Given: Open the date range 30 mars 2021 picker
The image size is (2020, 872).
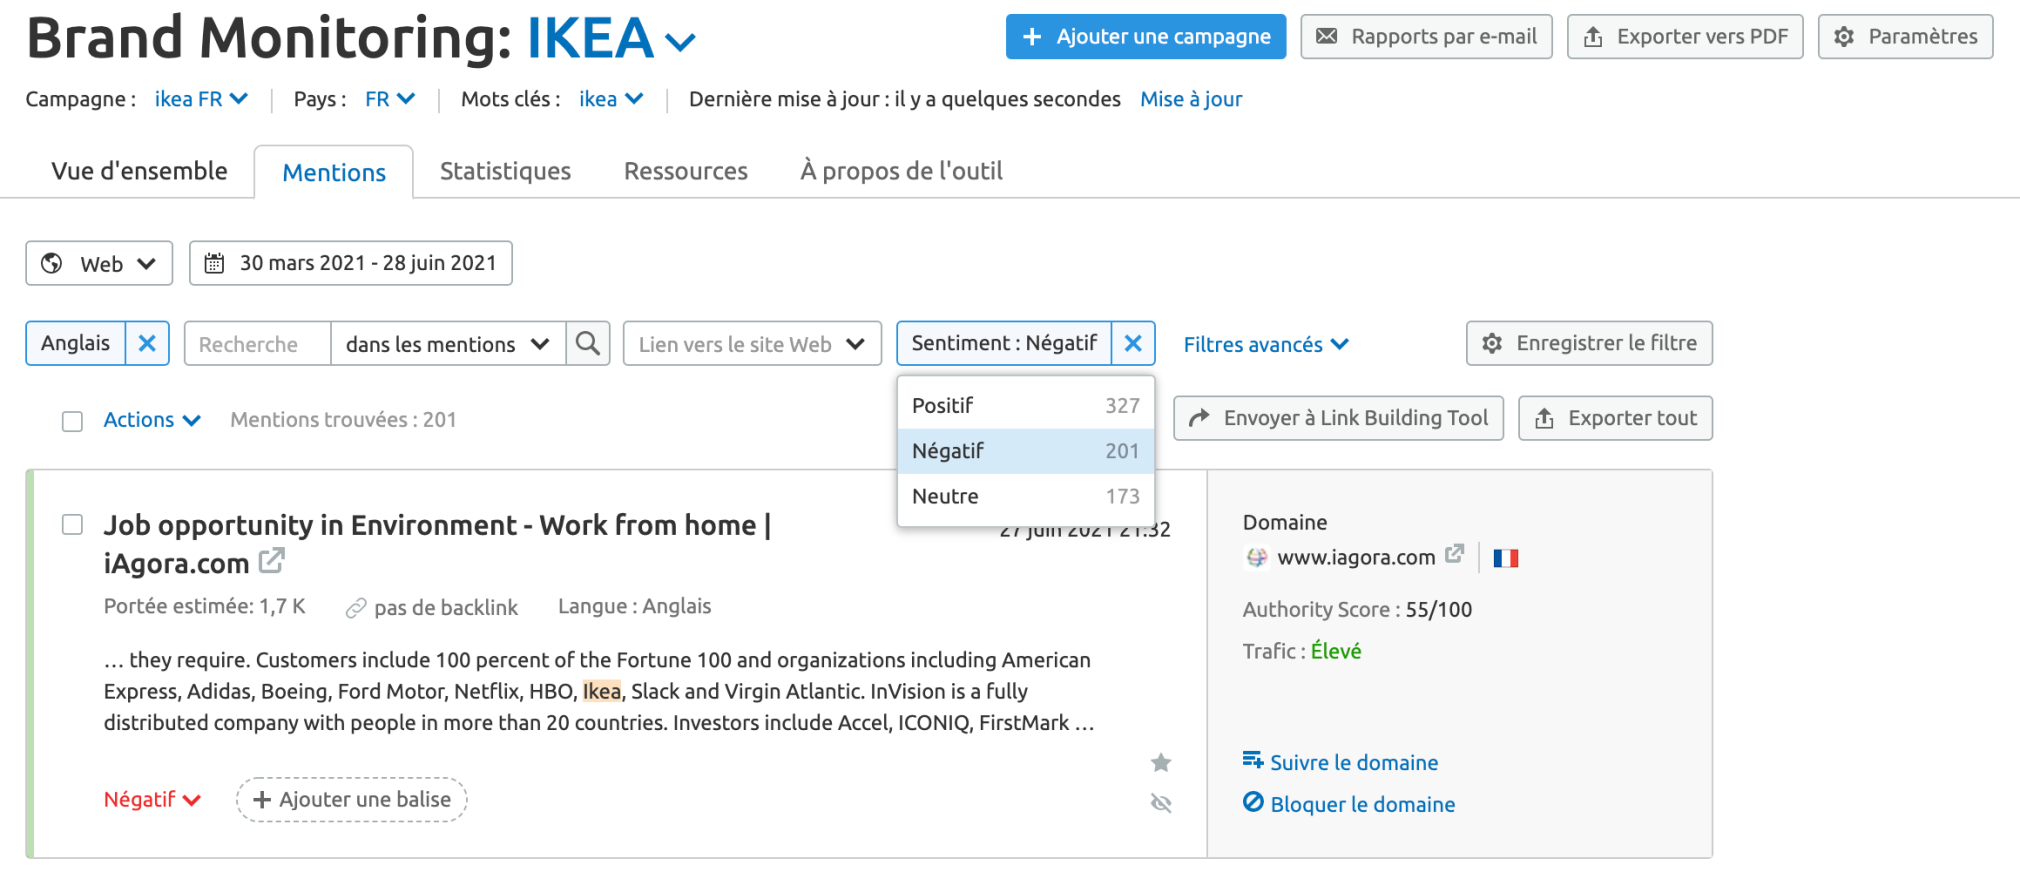Looking at the screenshot, I should (351, 263).
